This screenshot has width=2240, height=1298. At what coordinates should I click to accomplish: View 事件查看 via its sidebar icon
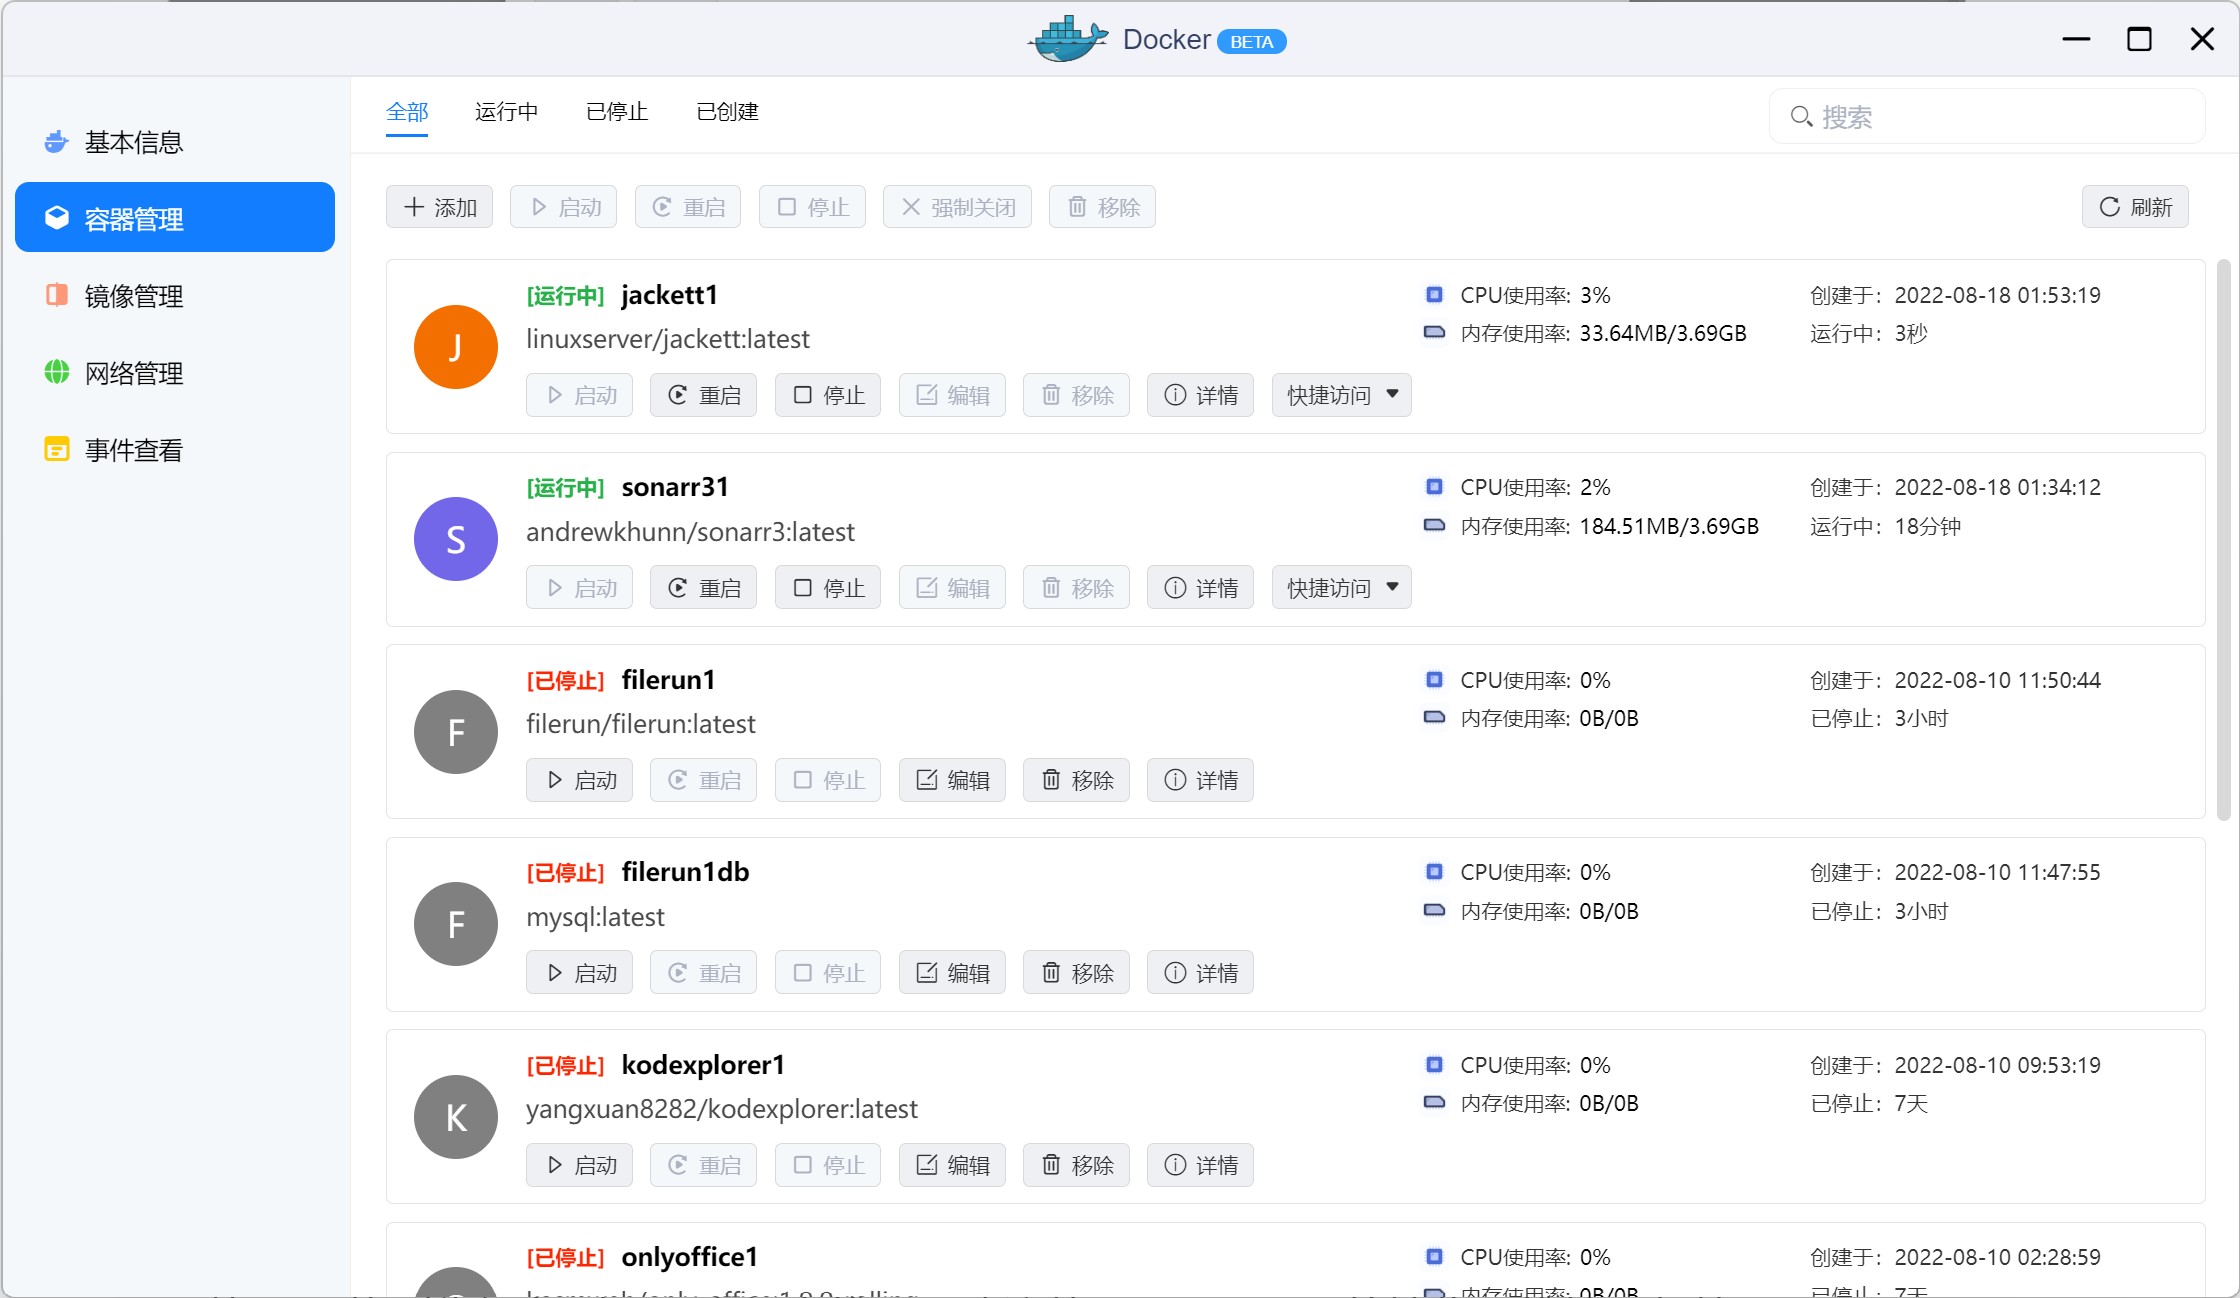56,449
